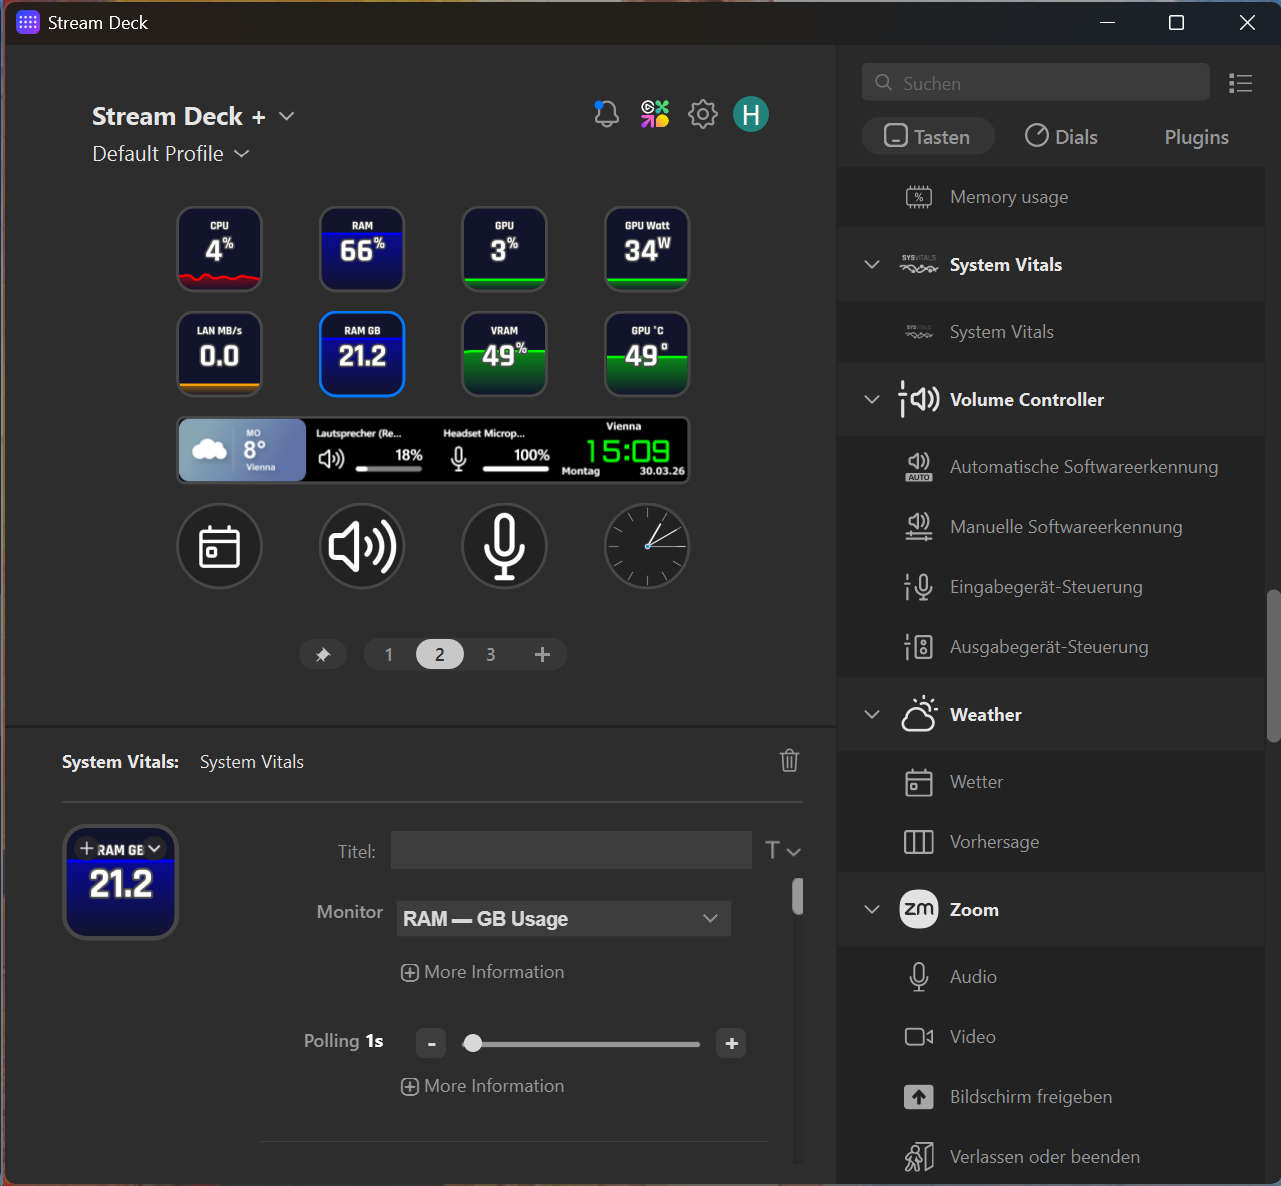Collapse the Volume Controller group
This screenshot has width=1281, height=1186.
coord(871,399)
